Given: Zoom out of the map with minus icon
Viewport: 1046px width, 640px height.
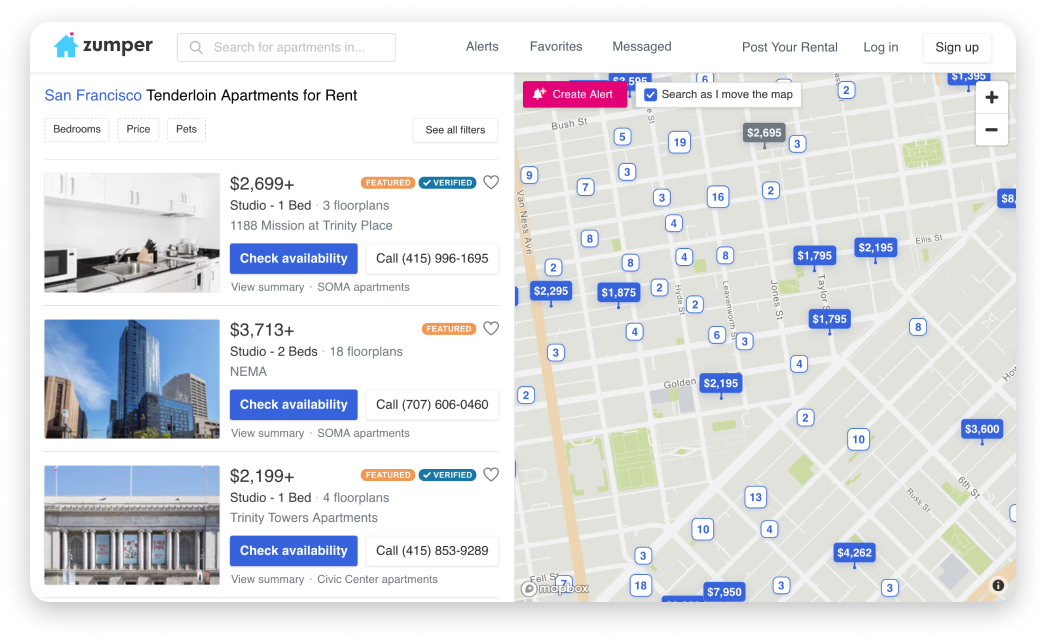Looking at the screenshot, I should point(991,130).
